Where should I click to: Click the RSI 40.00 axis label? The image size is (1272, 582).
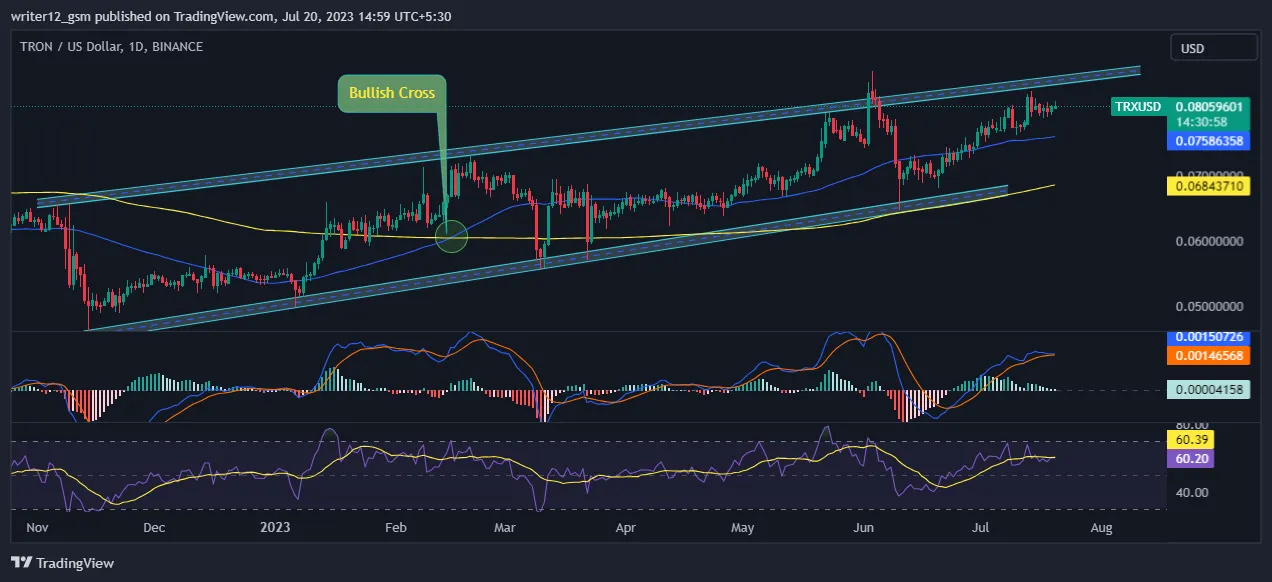tap(1191, 492)
